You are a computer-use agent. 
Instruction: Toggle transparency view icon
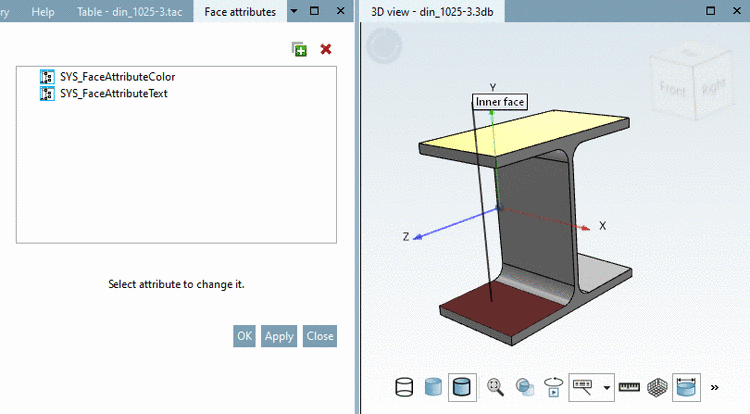point(525,387)
